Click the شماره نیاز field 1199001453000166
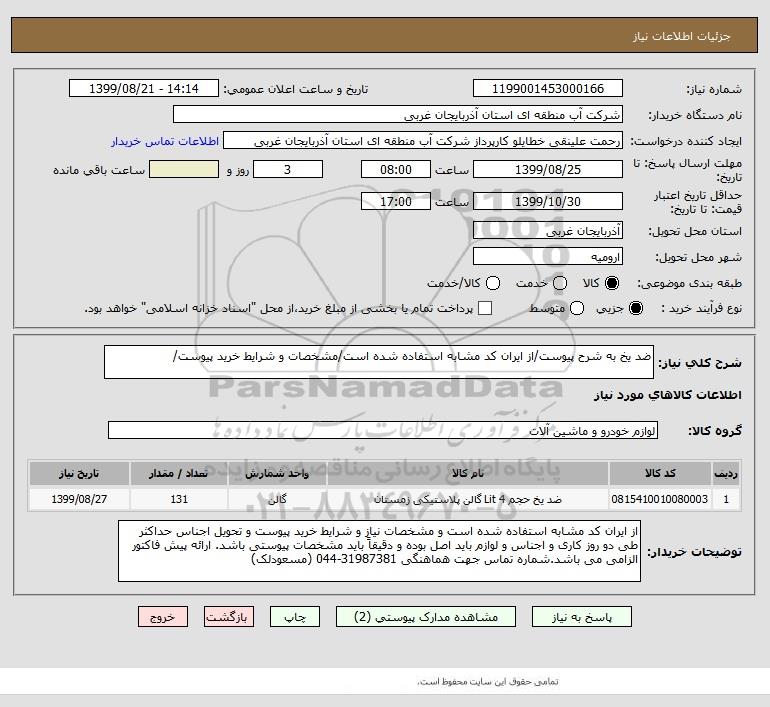Viewport: 770px width, 707px height. [548, 88]
